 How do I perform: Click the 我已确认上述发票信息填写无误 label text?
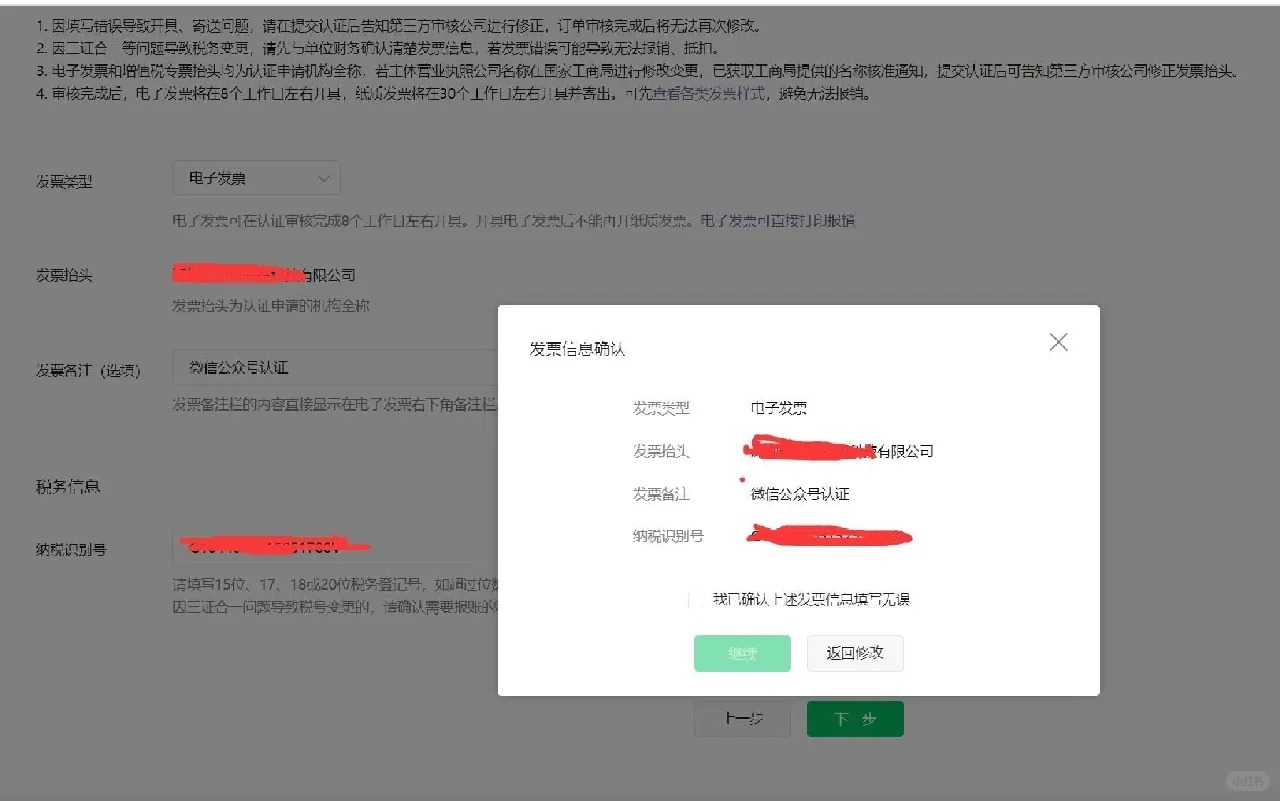click(x=811, y=600)
